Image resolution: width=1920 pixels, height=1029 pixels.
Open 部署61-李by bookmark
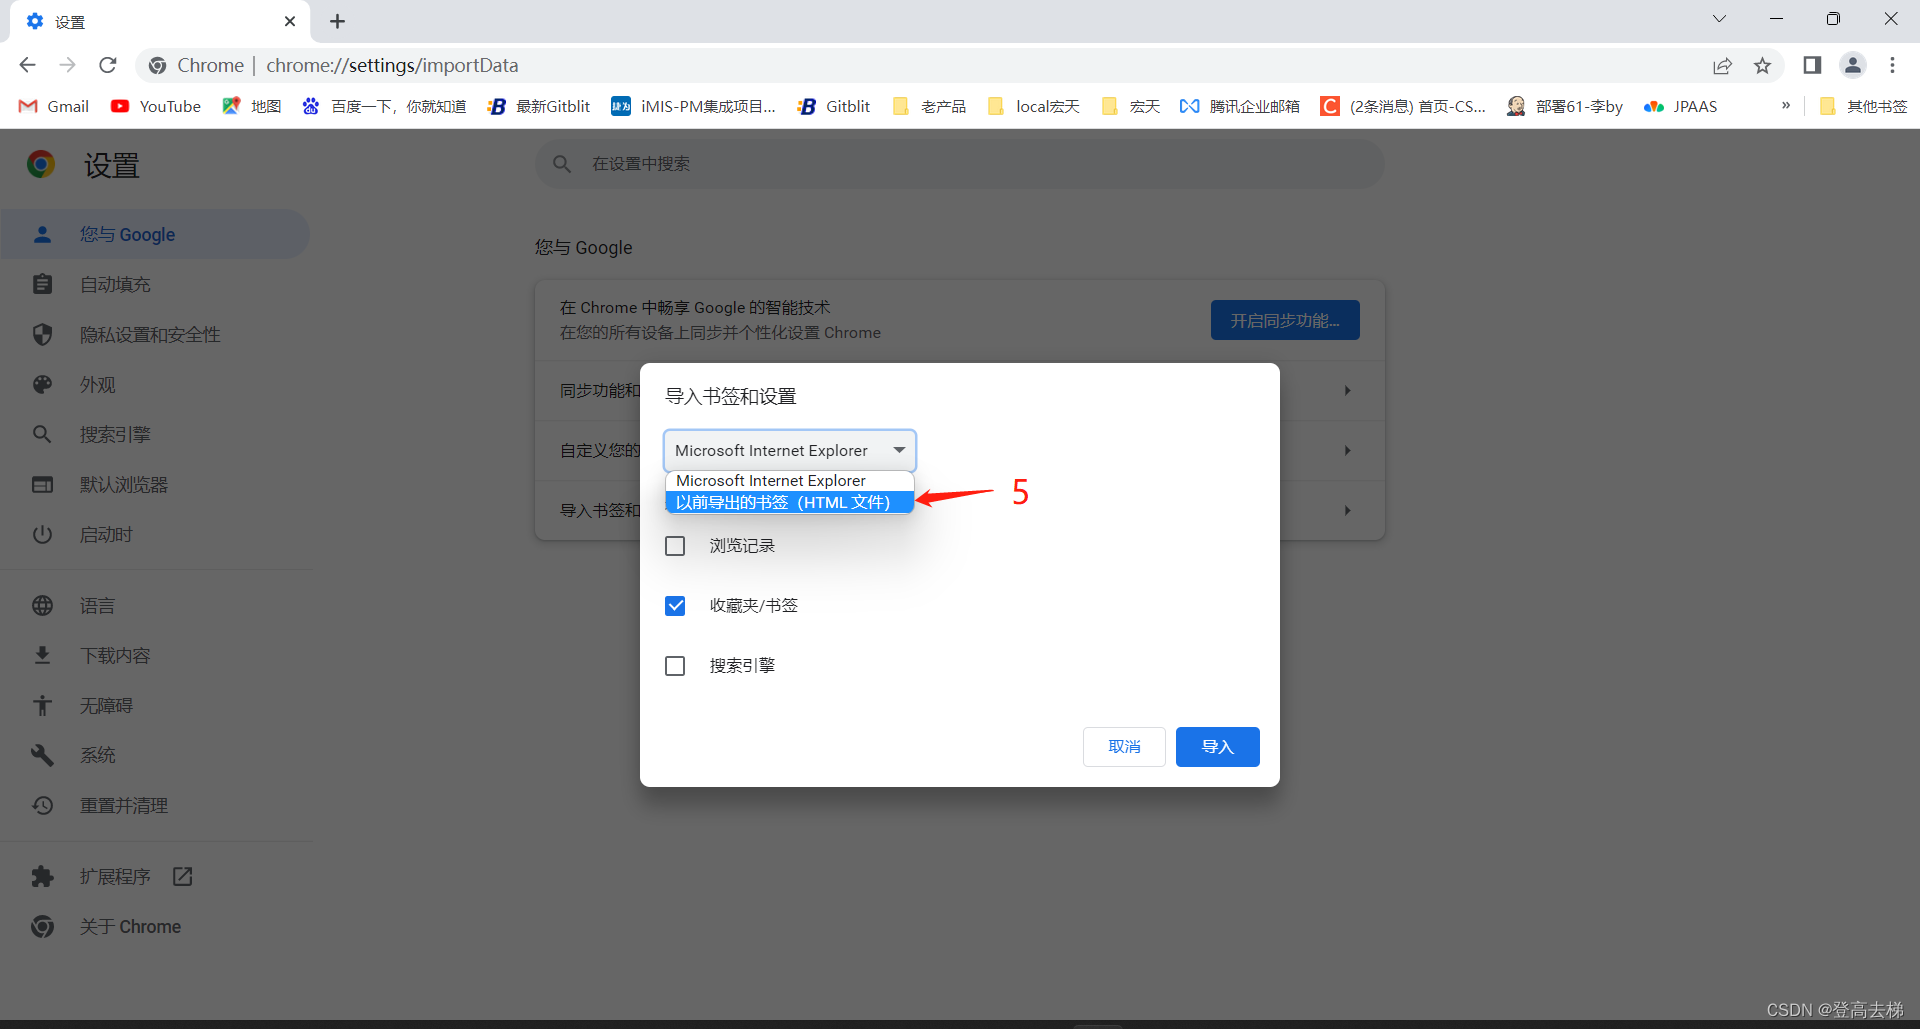coord(1565,106)
